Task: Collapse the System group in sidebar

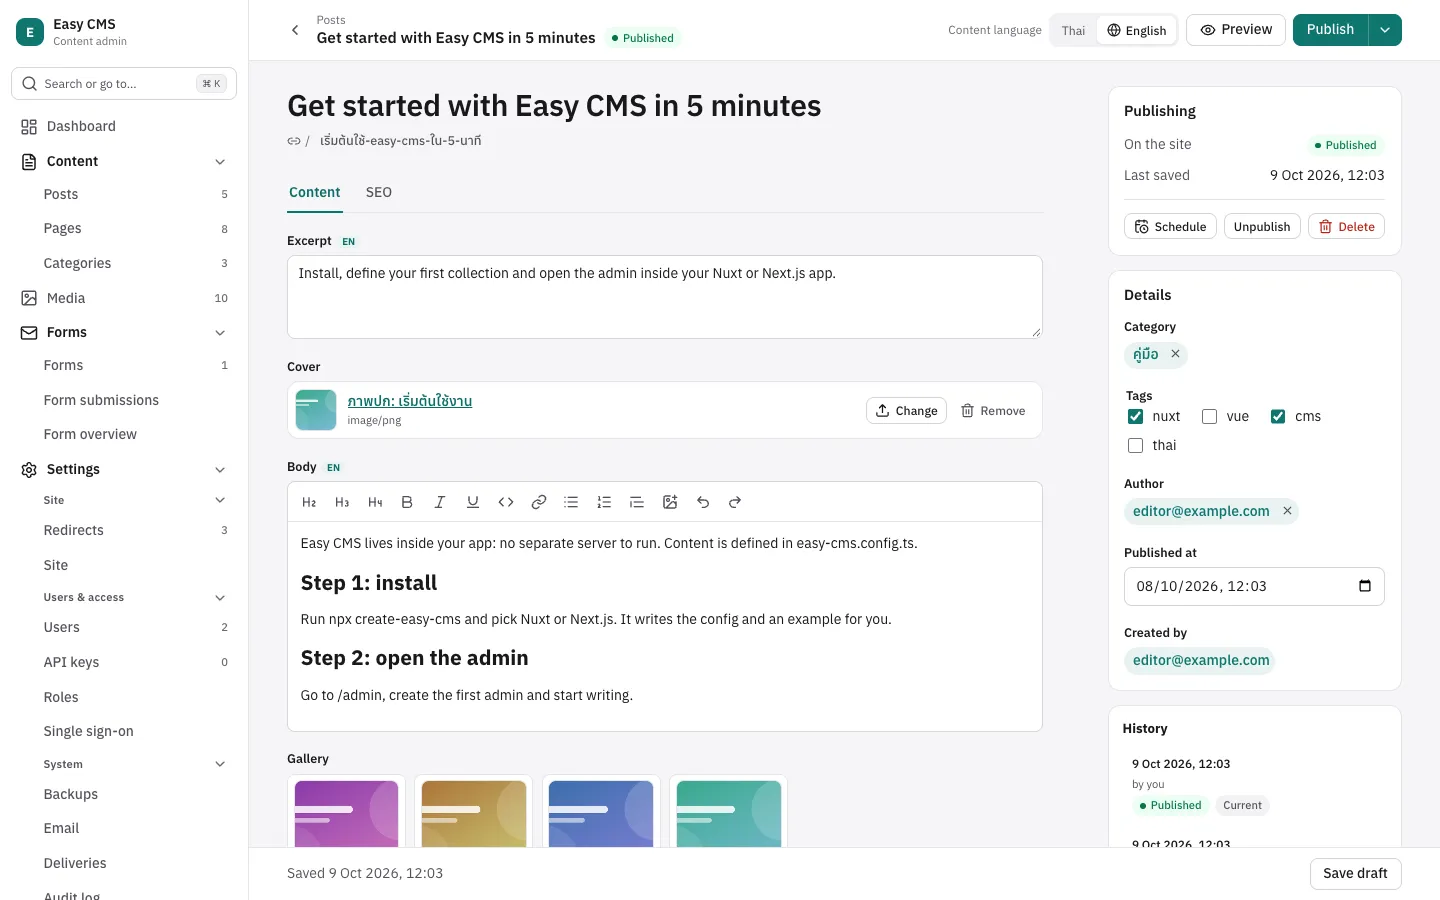Action: (x=220, y=765)
